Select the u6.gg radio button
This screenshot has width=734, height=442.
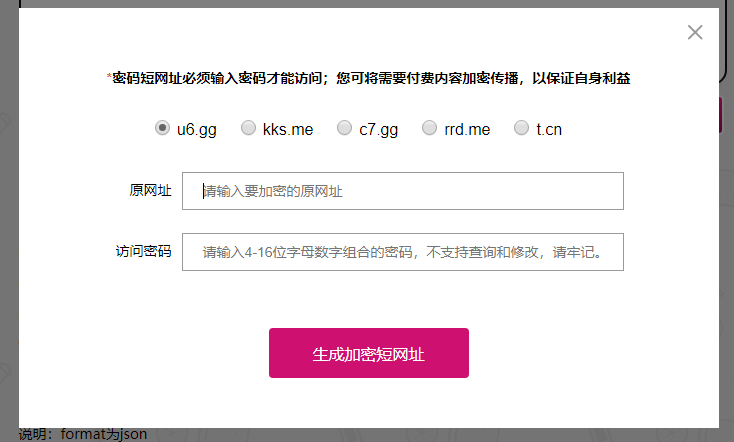(x=162, y=127)
